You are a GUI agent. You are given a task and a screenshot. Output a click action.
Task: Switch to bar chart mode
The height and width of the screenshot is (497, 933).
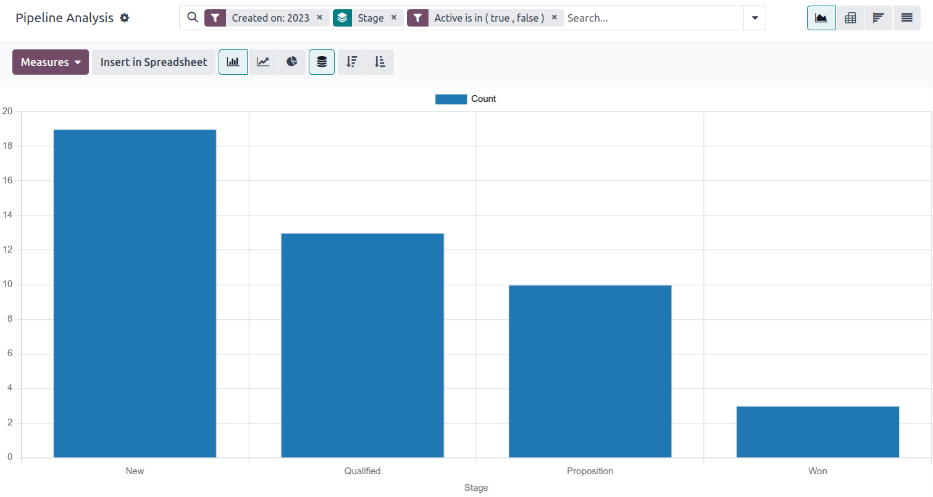pos(233,62)
